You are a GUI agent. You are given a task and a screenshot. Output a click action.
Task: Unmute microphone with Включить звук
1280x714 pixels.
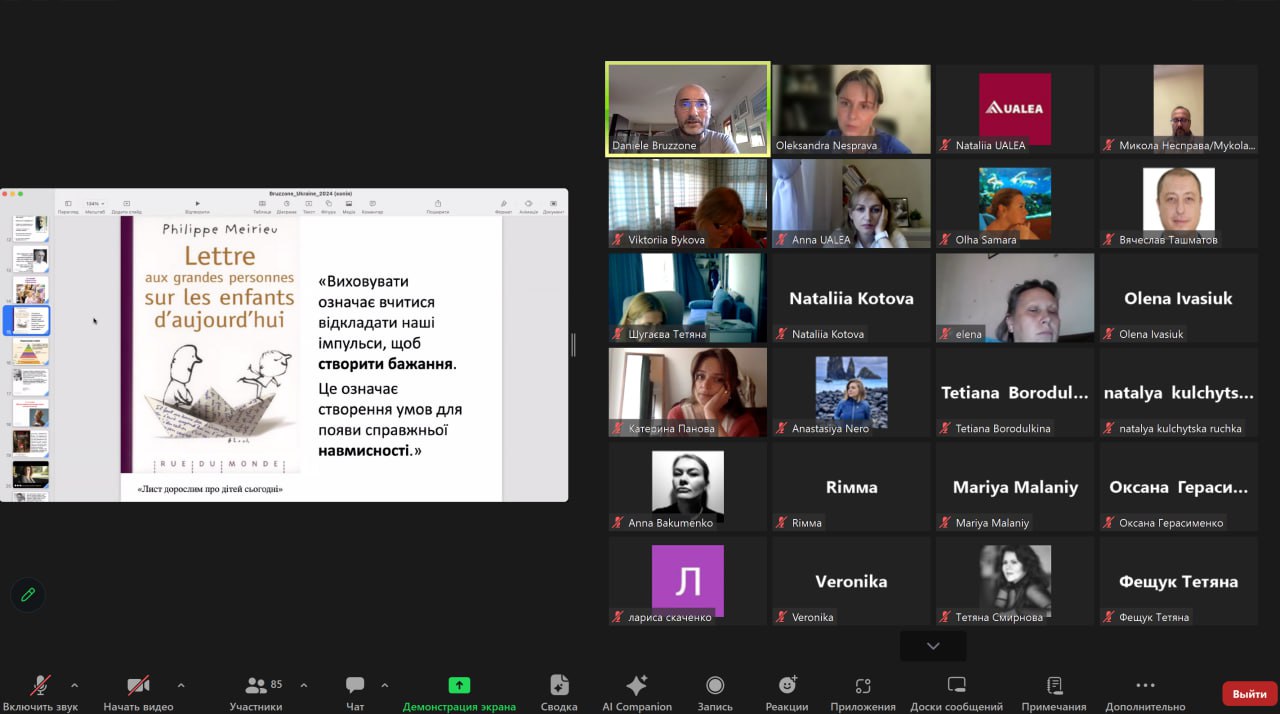click(41, 686)
